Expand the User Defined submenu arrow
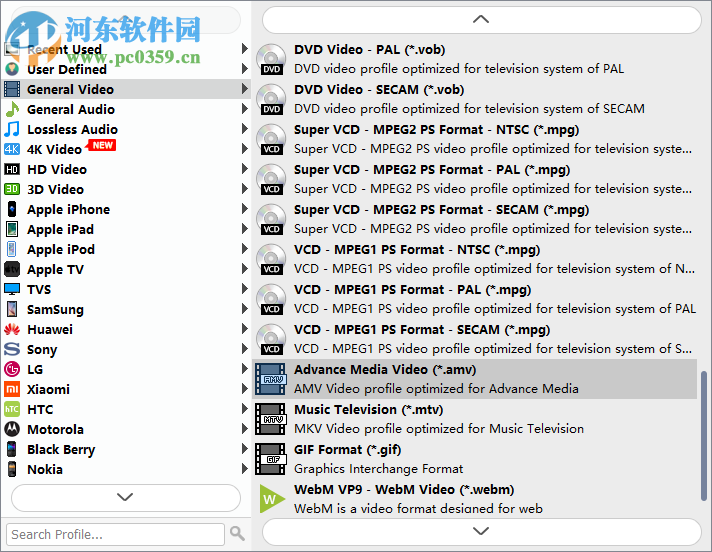Viewport: 712px width, 552px height. pyautogui.click(x=244, y=69)
